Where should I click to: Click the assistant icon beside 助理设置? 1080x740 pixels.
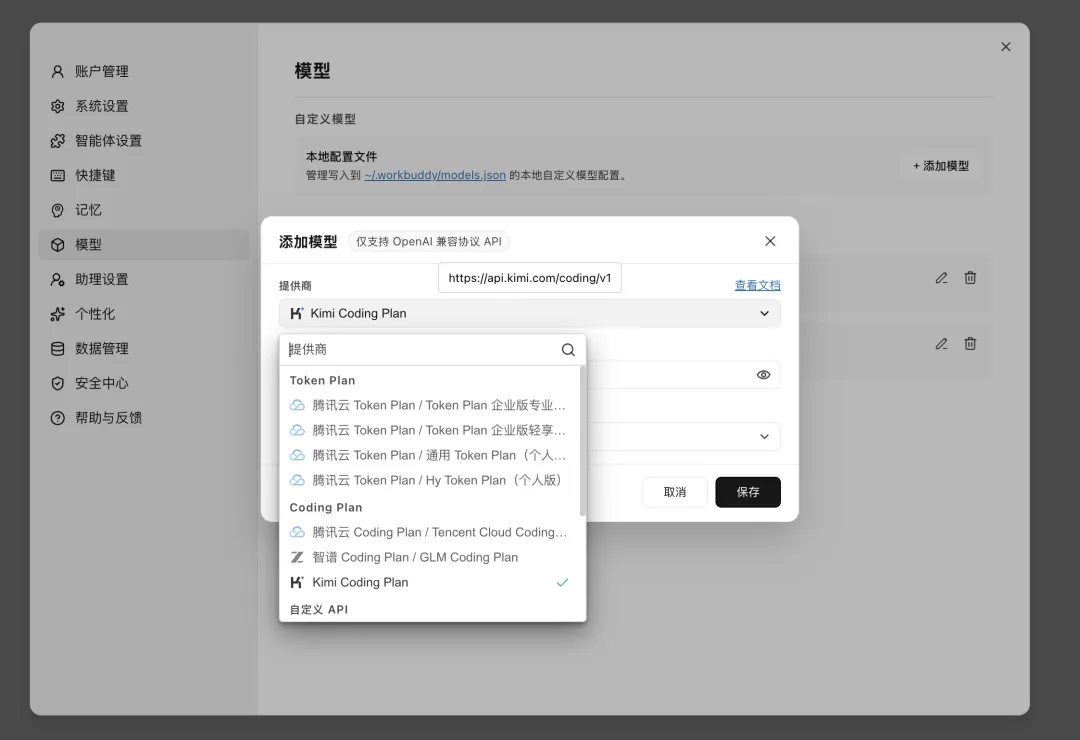coord(58,279)
